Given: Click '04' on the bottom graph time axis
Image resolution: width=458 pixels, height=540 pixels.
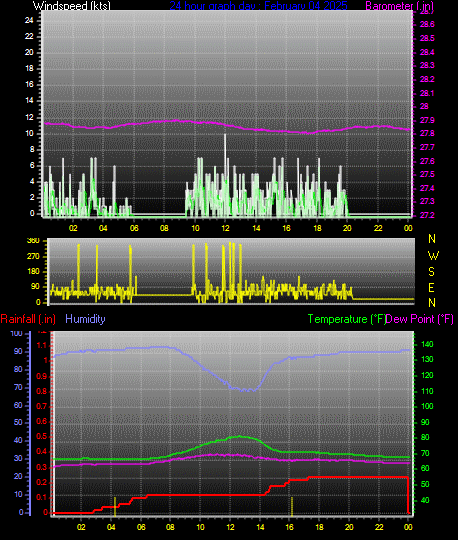Looking at the screenshot, I should click(x=111, y=527).
